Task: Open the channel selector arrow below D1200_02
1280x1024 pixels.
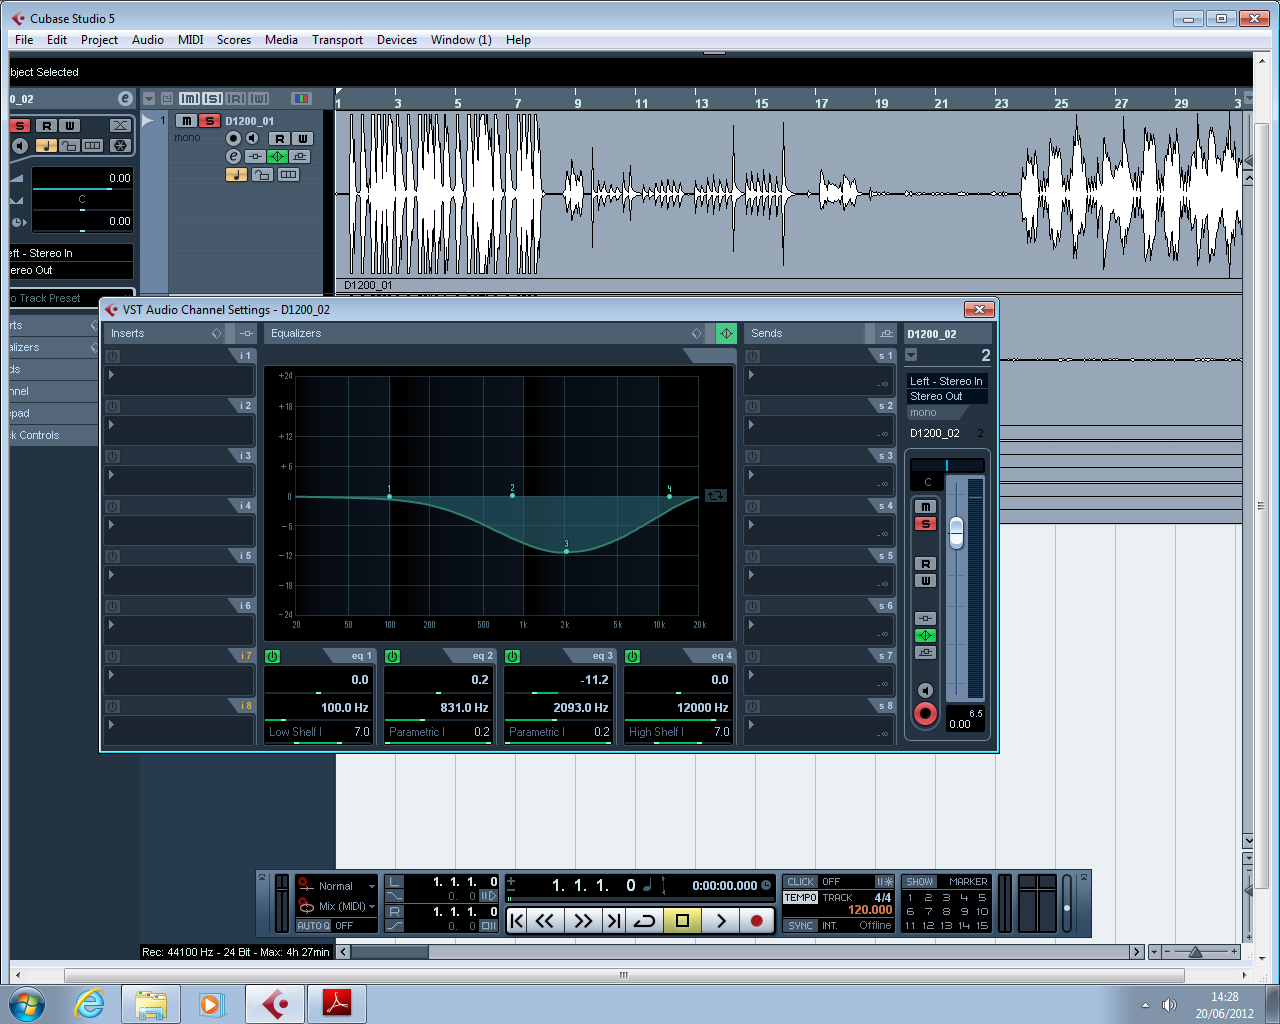Action: click(911, 355)
